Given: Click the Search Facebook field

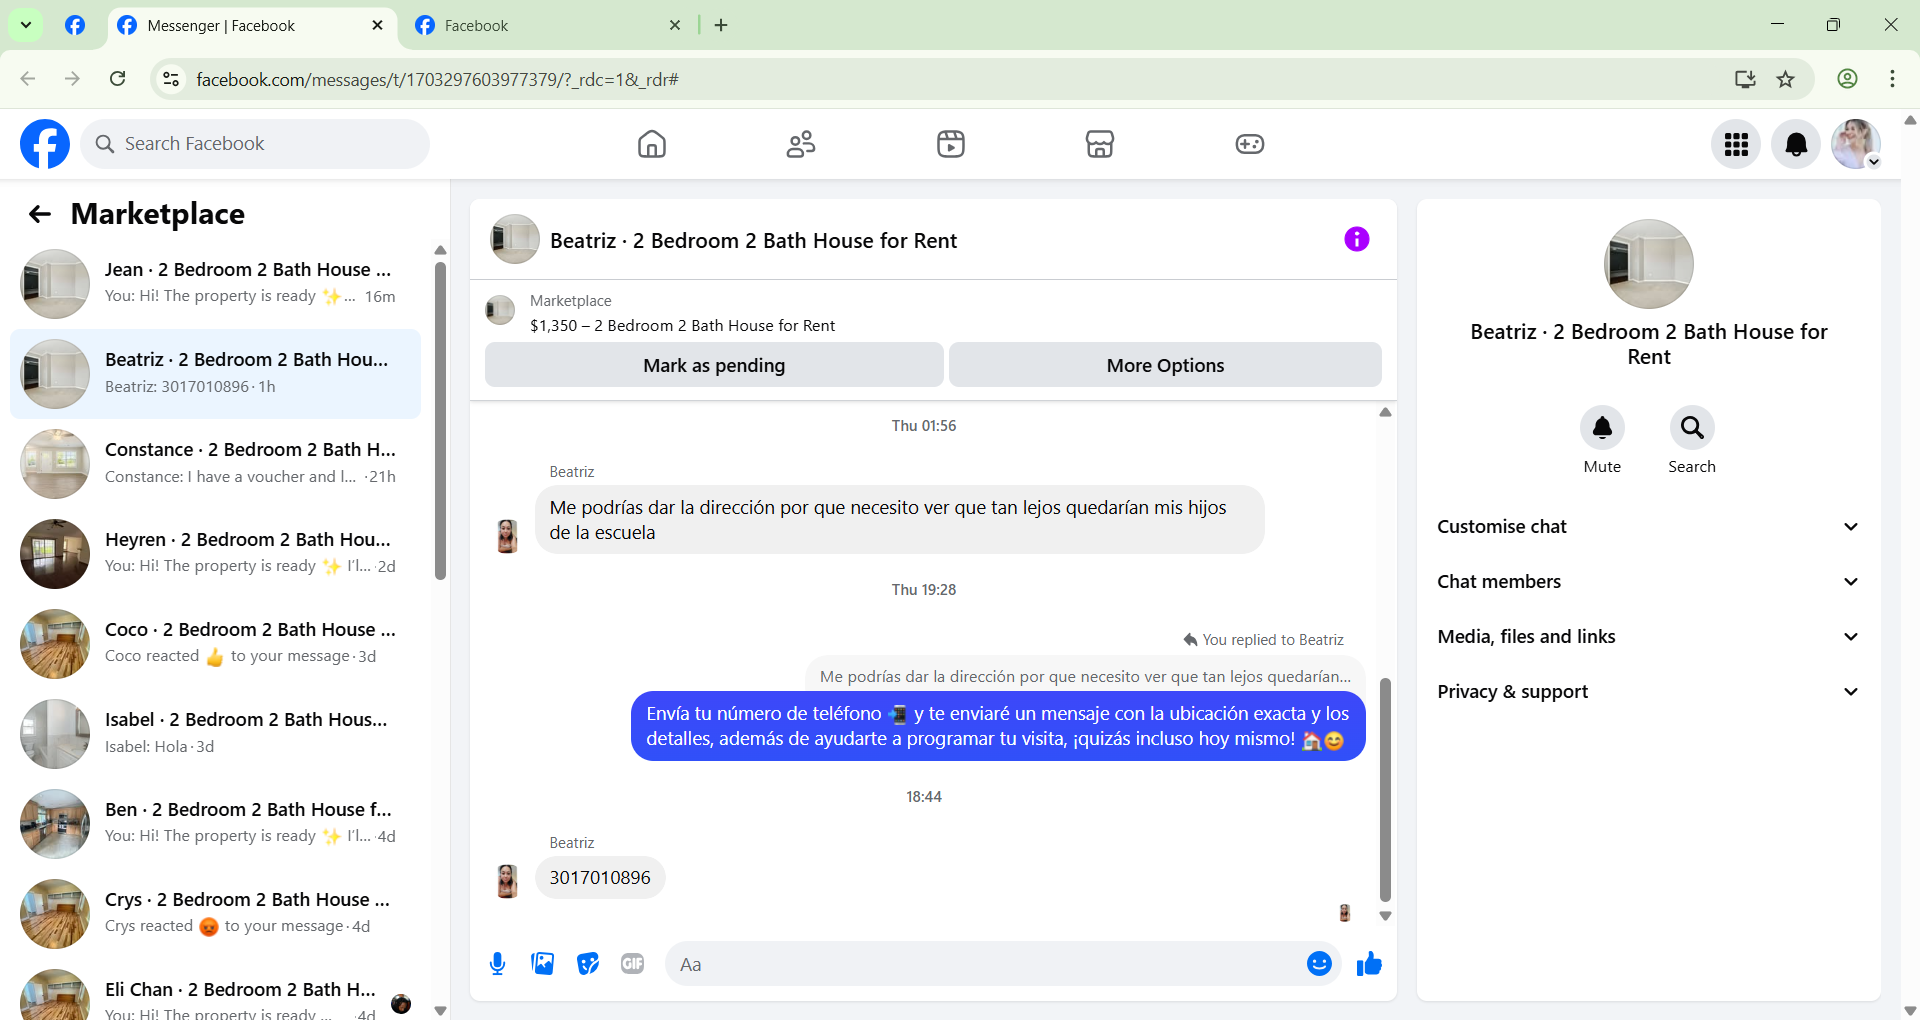Looking at the screenshot, I should (x=255, y=144).
